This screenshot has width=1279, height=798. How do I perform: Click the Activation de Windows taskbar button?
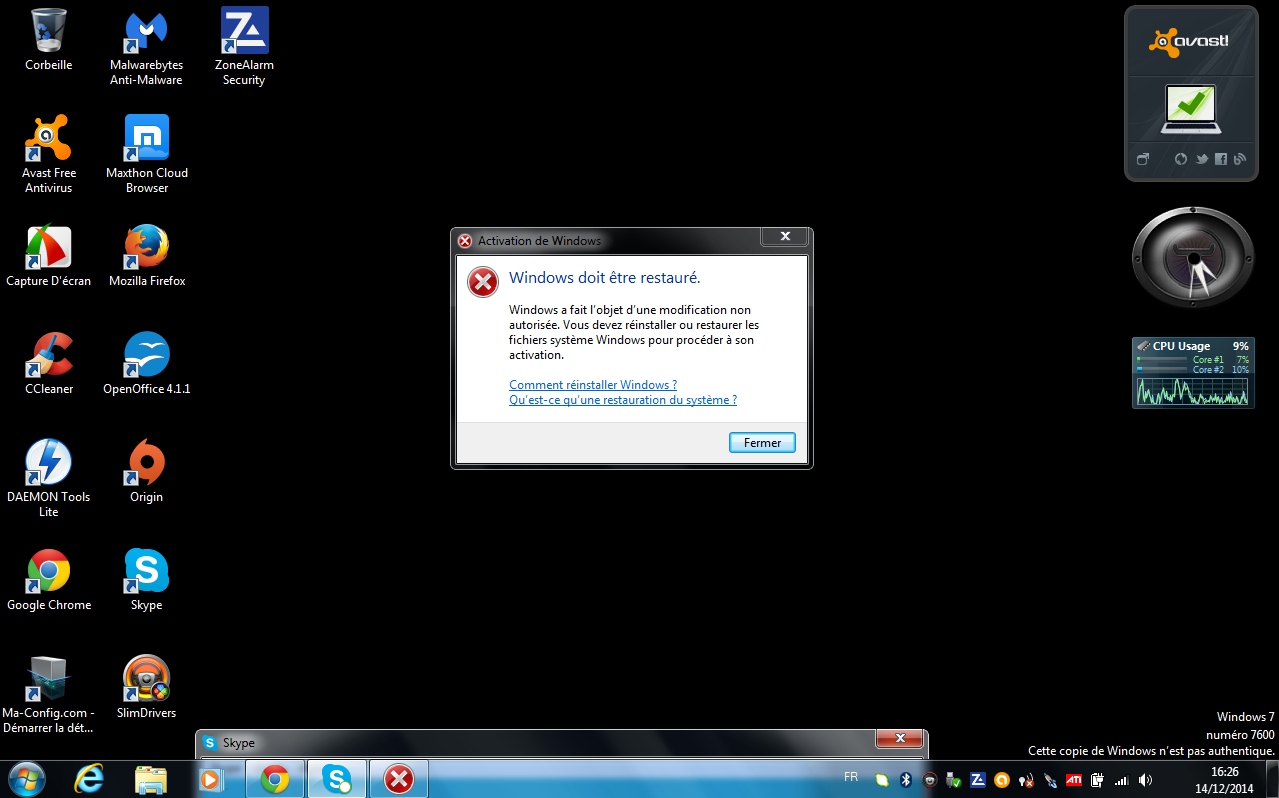(399, 778)
